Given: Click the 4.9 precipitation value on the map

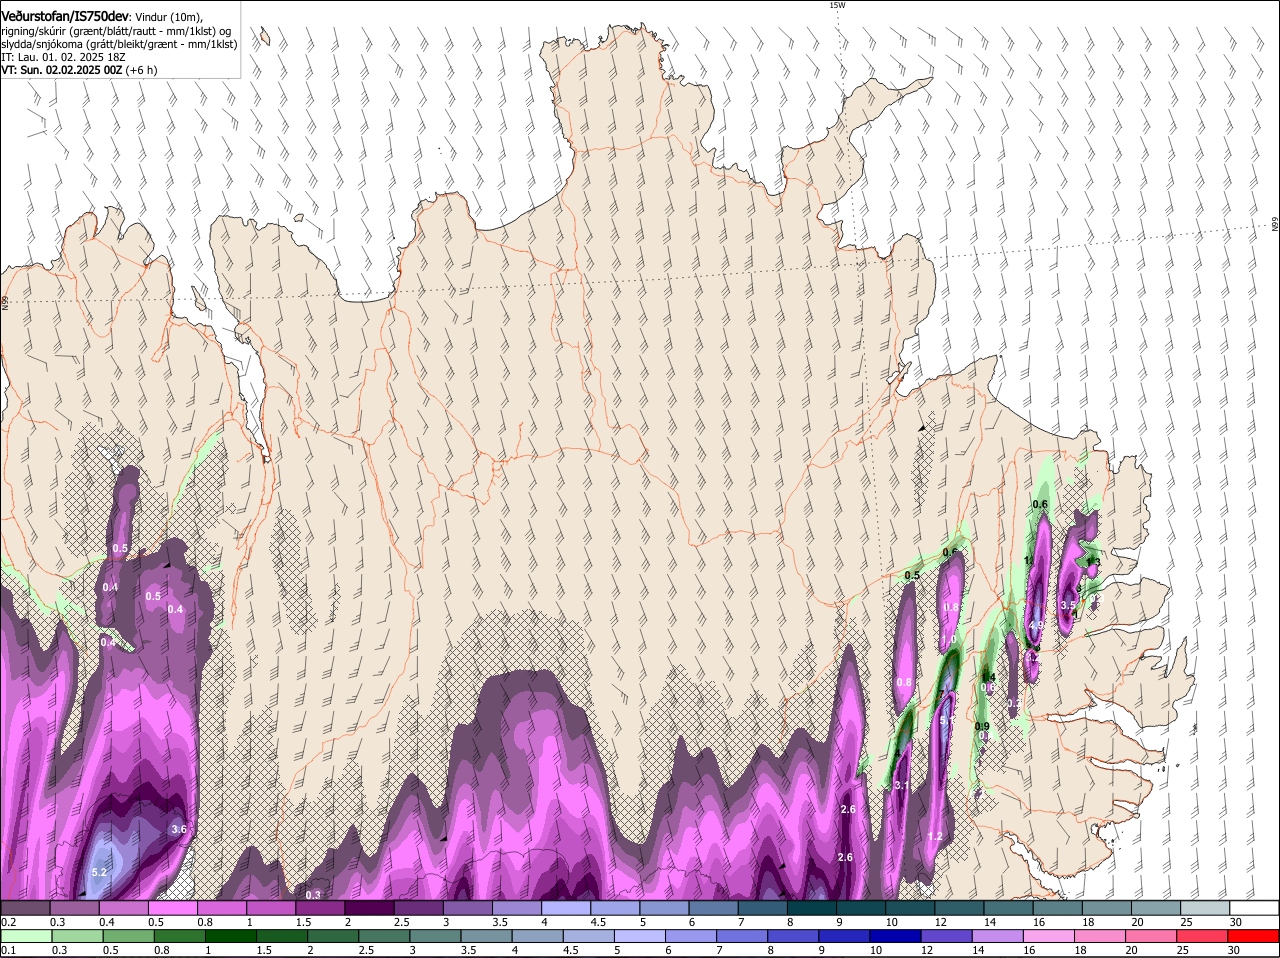Looking at the screenshot, I should (1036, 625).
